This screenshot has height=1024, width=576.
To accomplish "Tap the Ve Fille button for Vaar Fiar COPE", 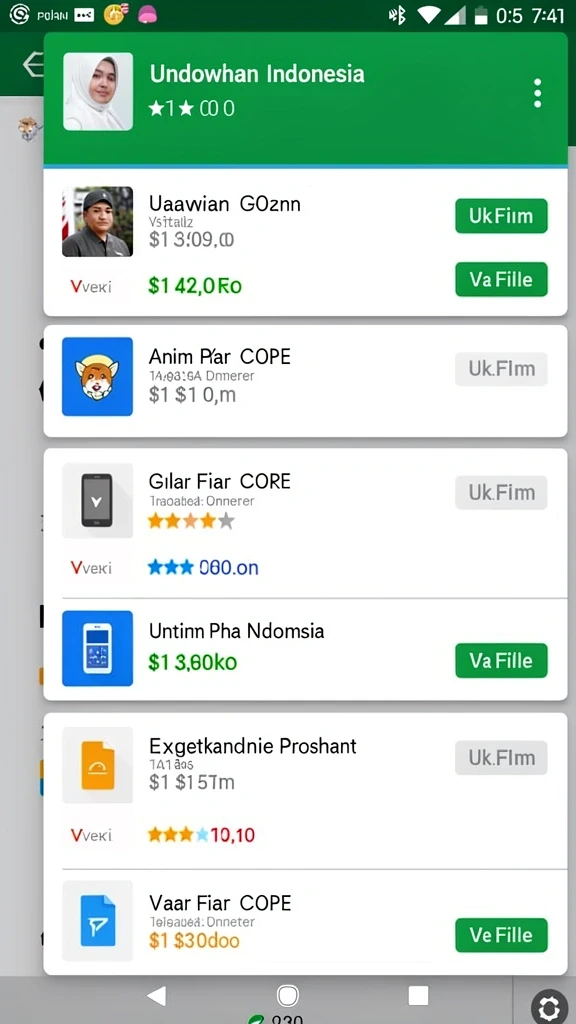I will pos(501,935).
